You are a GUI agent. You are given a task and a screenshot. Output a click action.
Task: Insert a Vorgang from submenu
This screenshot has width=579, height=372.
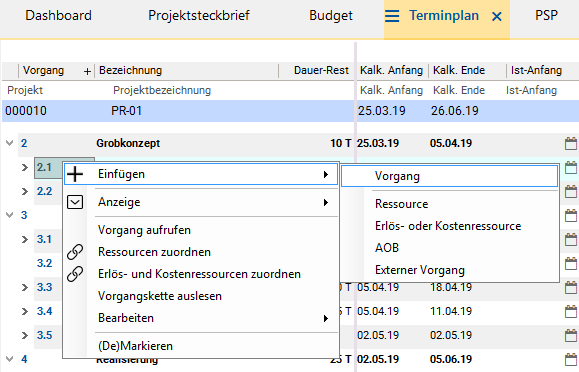(449, 176)
